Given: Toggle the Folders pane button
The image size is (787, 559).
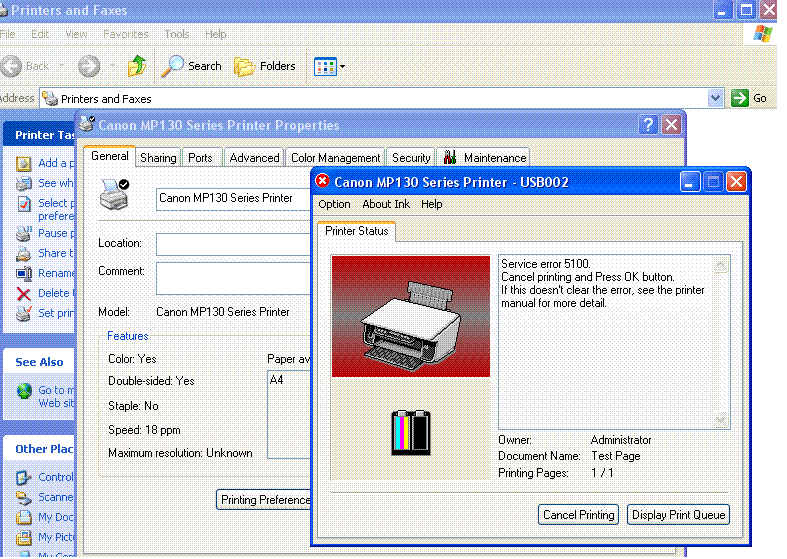Looking at the screenshot, I should click(265, 66).
